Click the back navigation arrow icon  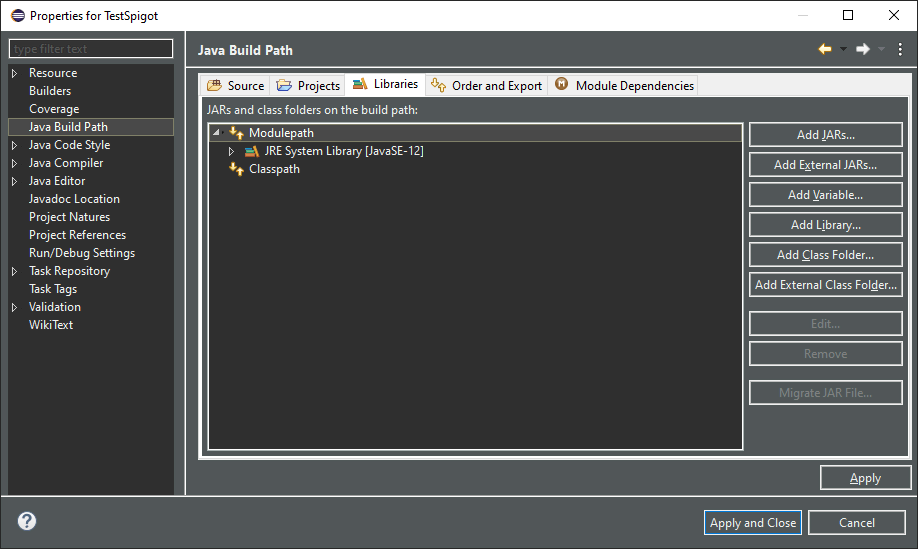coord(825,49)
